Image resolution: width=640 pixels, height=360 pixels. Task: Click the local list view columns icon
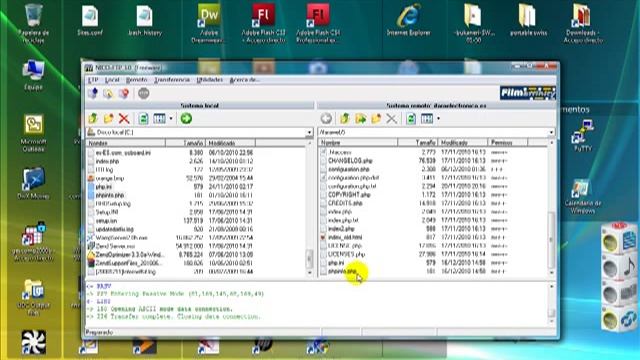pyautogui.click(x=159, y=119)
